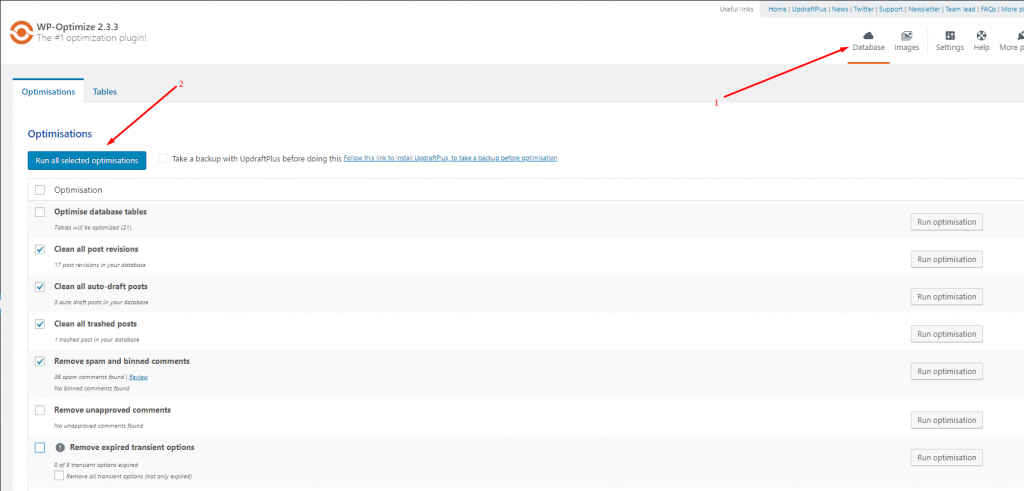Run optimisation for spam and binned comments
This screenshot has height=491, width=1024.
(946, 371)
